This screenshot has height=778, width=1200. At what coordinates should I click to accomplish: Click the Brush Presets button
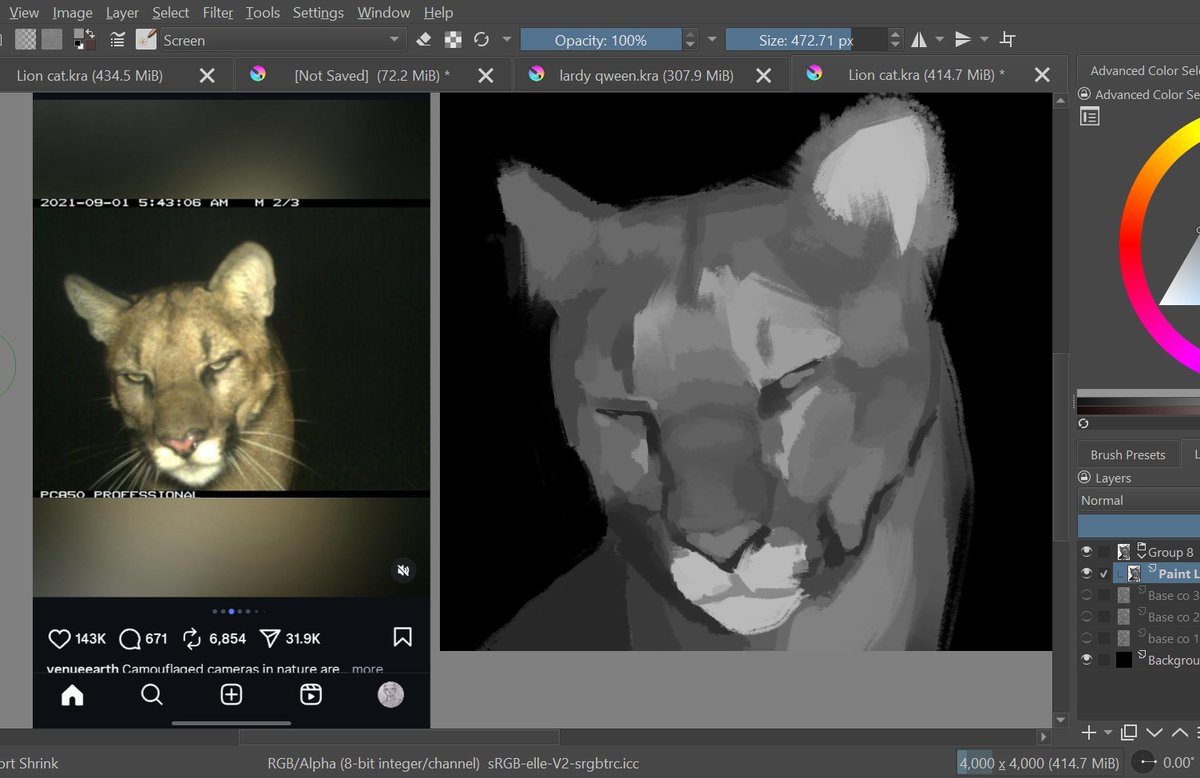pyautogui.click(x=1127, y=454)
